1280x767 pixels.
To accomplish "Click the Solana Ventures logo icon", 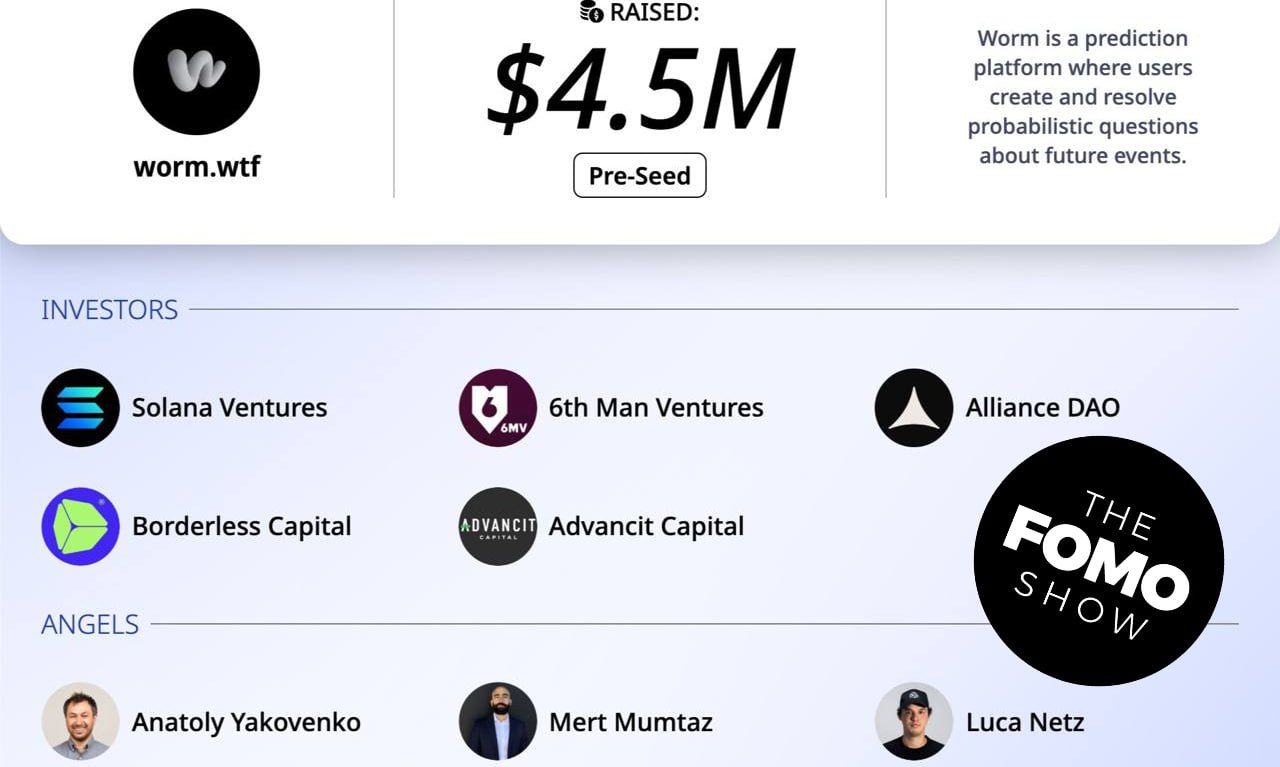I will coord(80,407).
